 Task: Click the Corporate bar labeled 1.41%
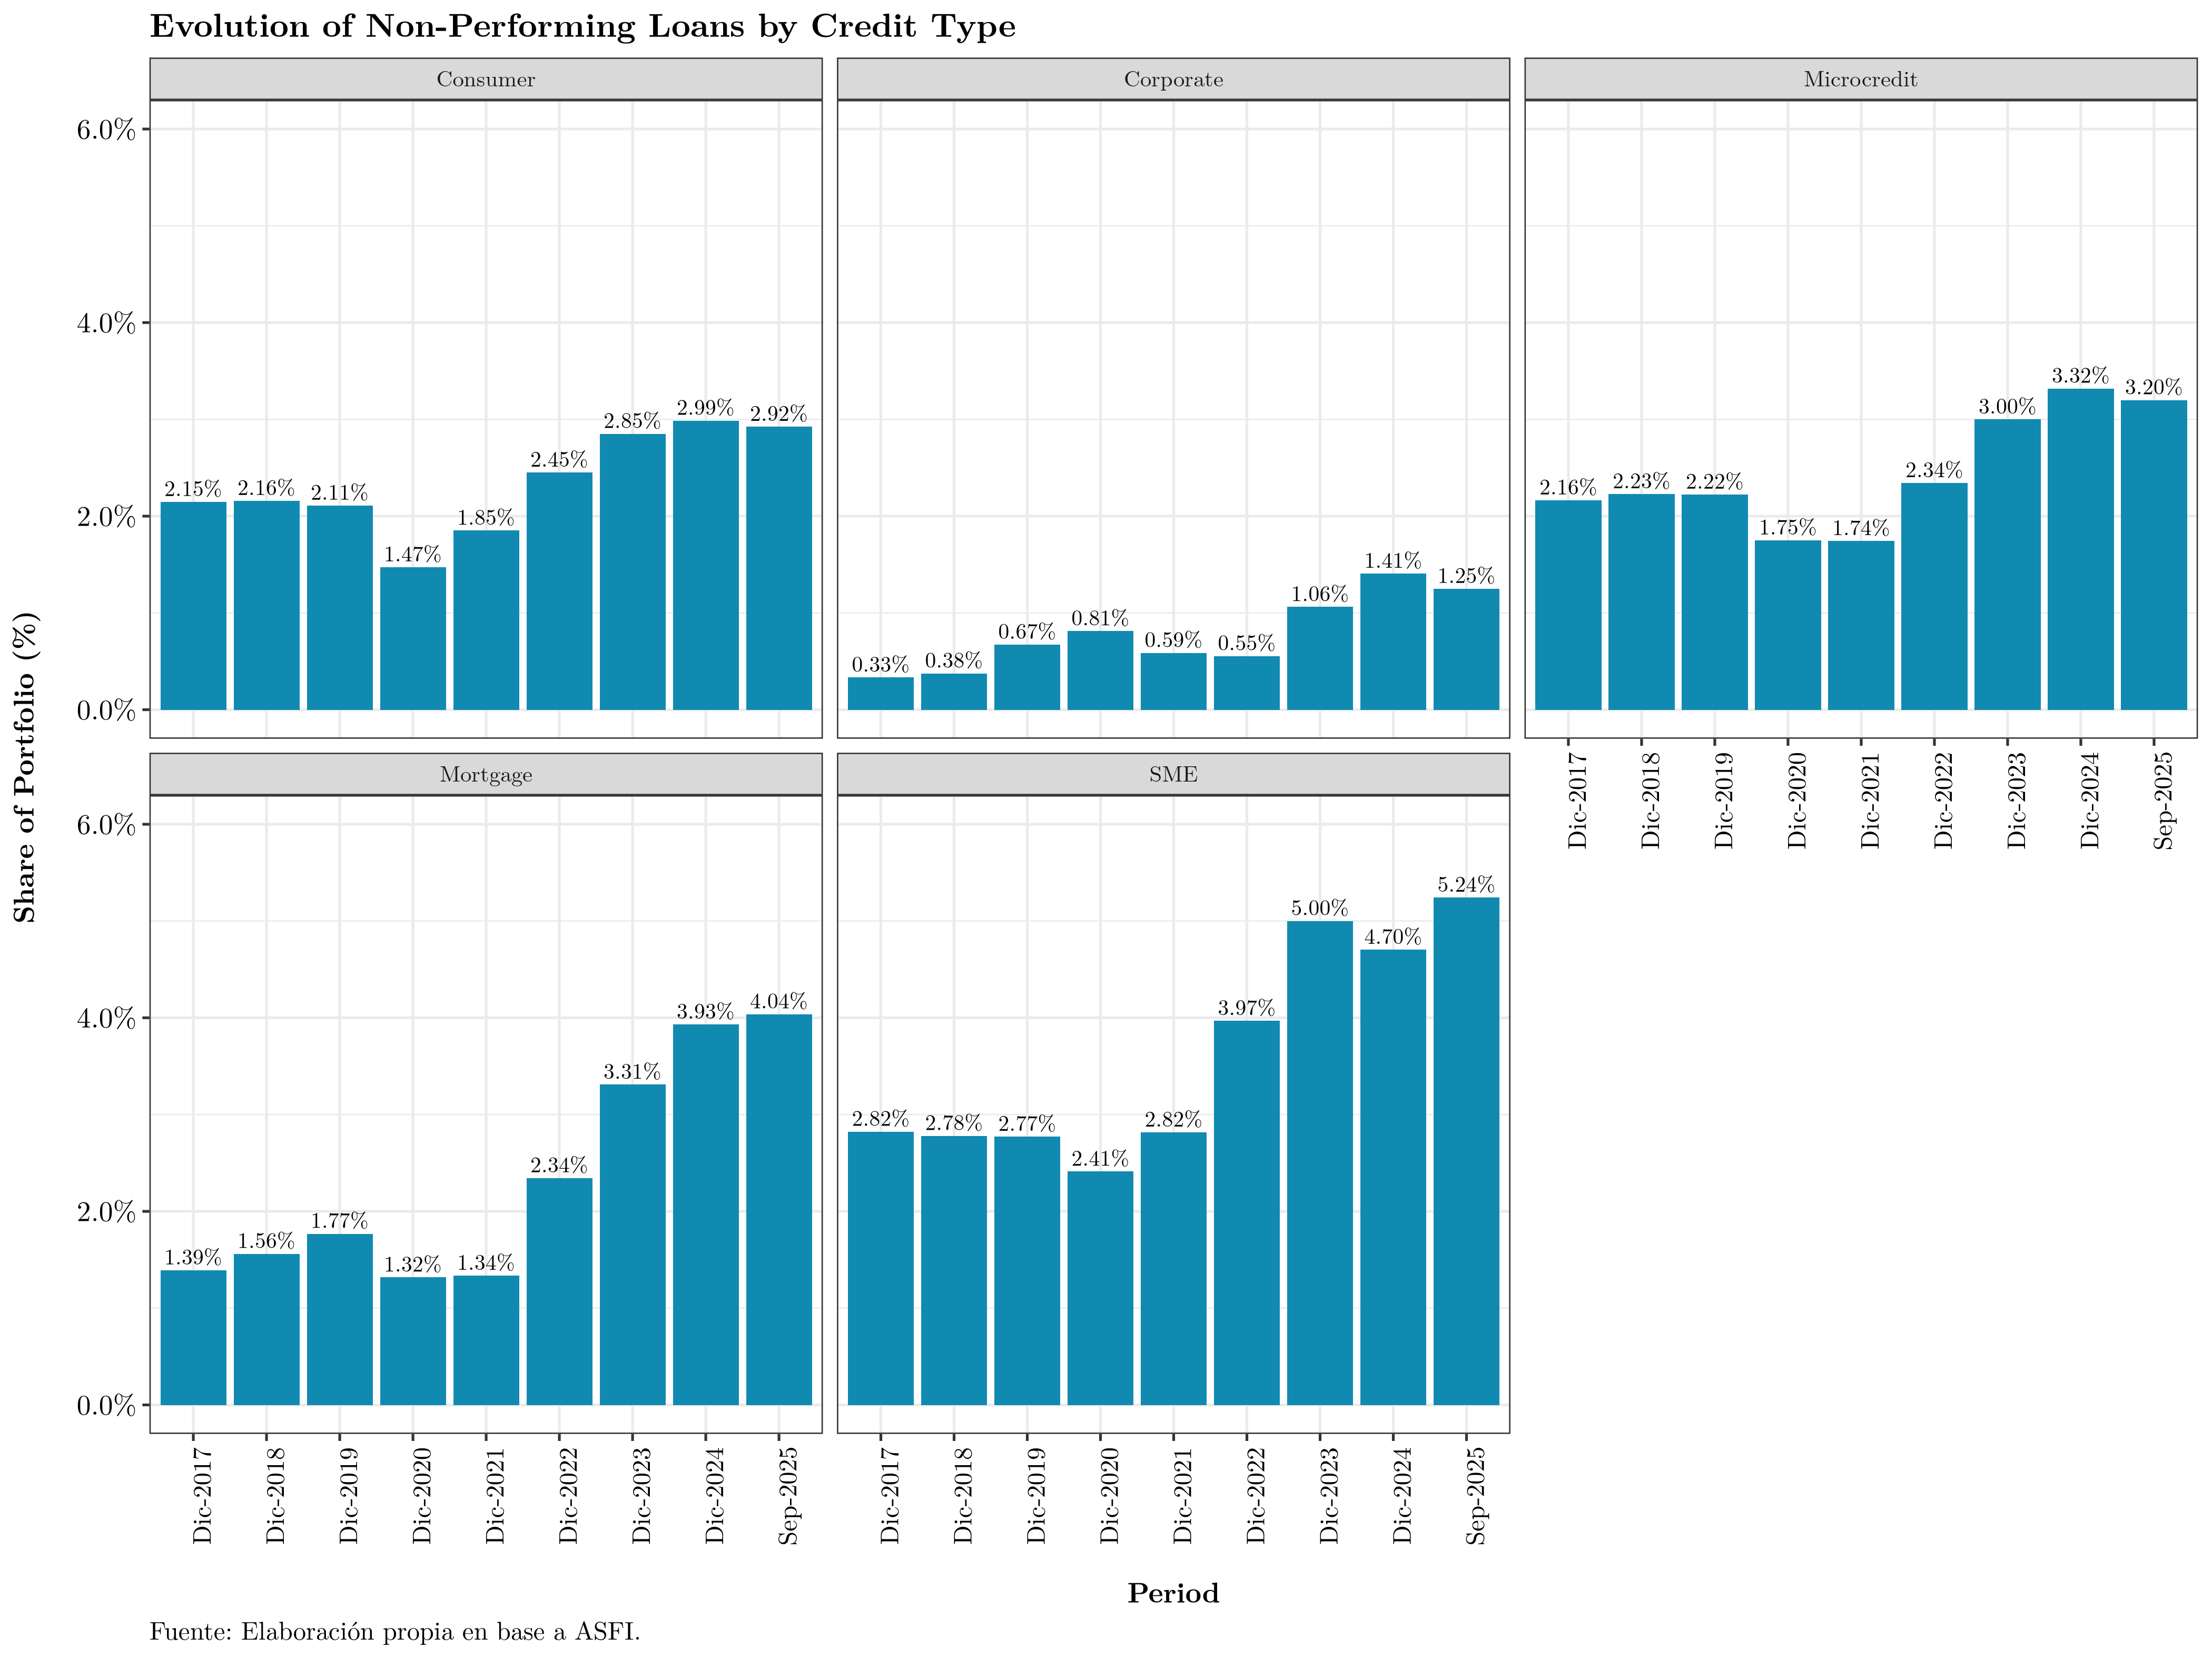[1392, 641]
